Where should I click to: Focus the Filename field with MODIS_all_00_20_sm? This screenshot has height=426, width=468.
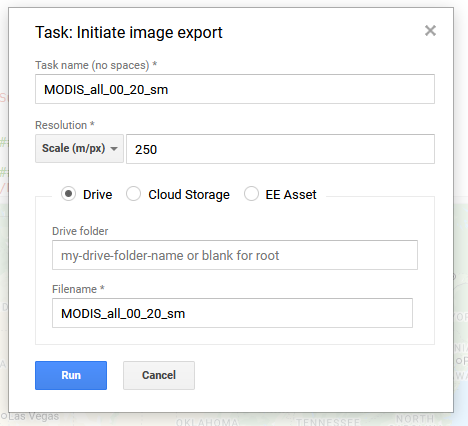232,313
